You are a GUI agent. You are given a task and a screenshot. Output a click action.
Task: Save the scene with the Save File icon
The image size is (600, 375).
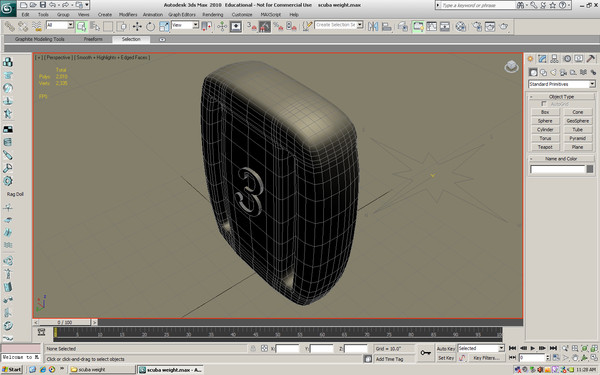(x=43, y=5)
